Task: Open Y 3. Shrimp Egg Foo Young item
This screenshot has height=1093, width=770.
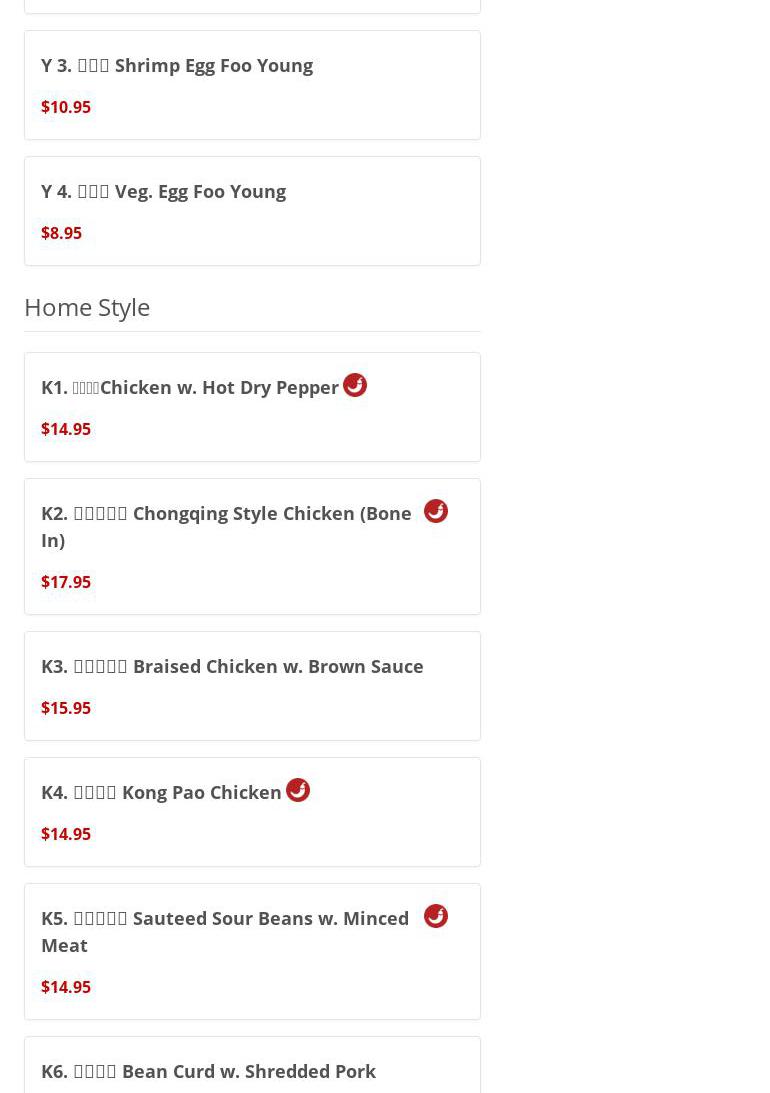Action: [x=177, y=66]
